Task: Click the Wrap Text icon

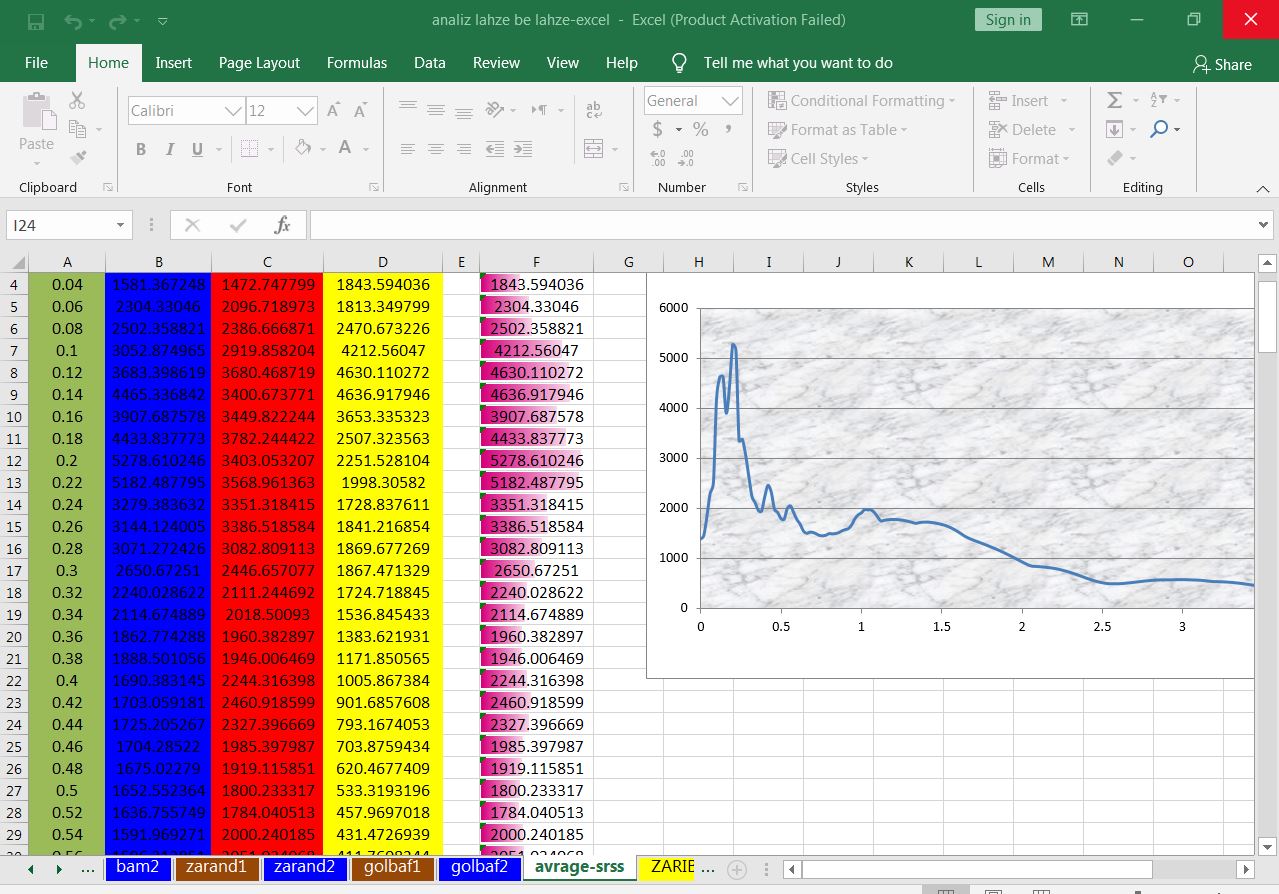Action: point(593,110)
